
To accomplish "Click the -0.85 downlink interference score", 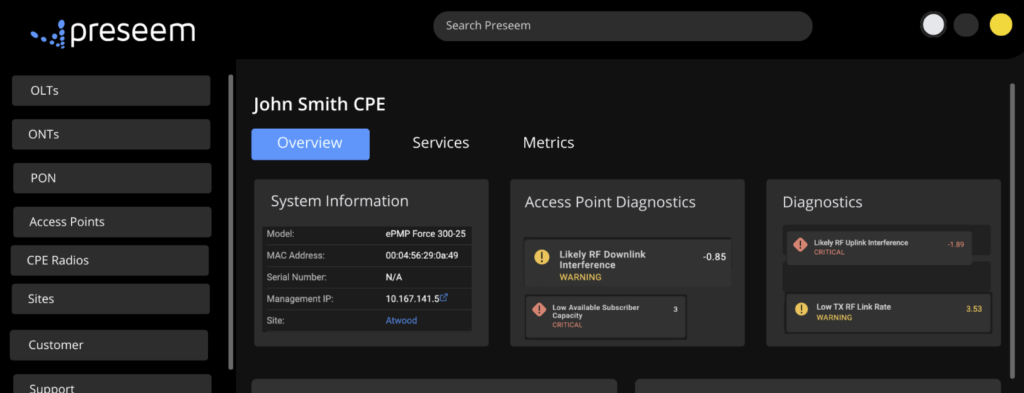I will pyautogui.click(x=714, y=257).
